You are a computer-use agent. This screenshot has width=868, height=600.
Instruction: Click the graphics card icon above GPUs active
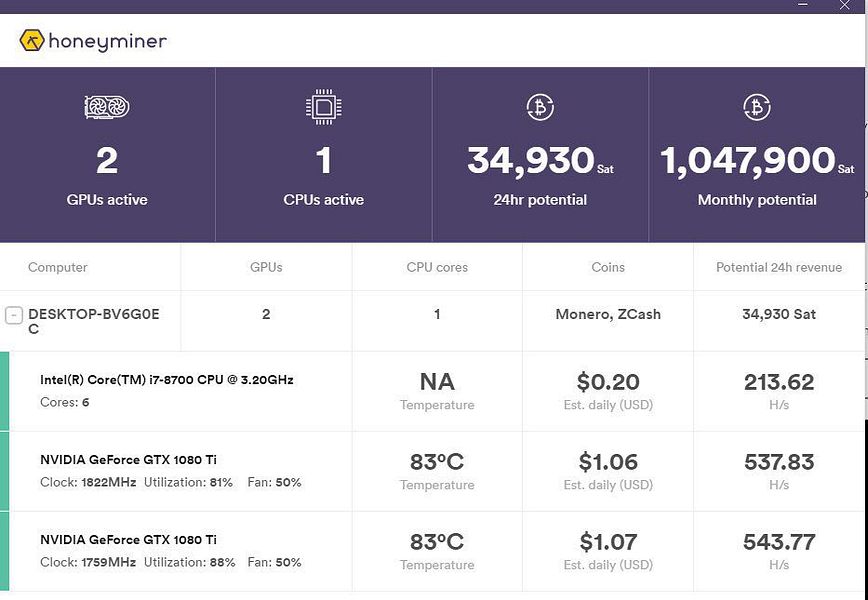point(107,107)
